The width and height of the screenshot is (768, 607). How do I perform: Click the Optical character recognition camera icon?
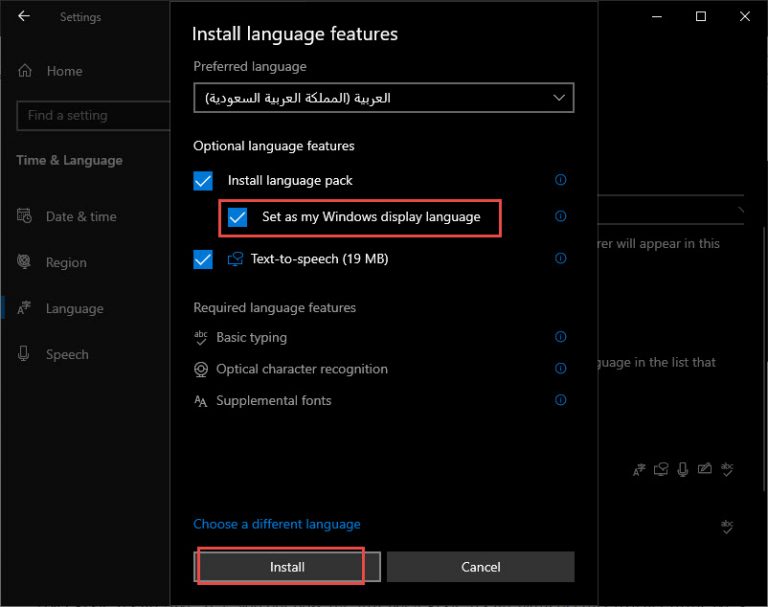(201, 369)
